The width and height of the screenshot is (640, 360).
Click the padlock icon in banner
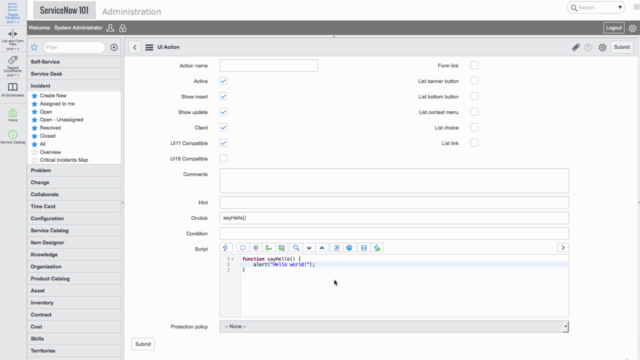(x=122, y=28)
